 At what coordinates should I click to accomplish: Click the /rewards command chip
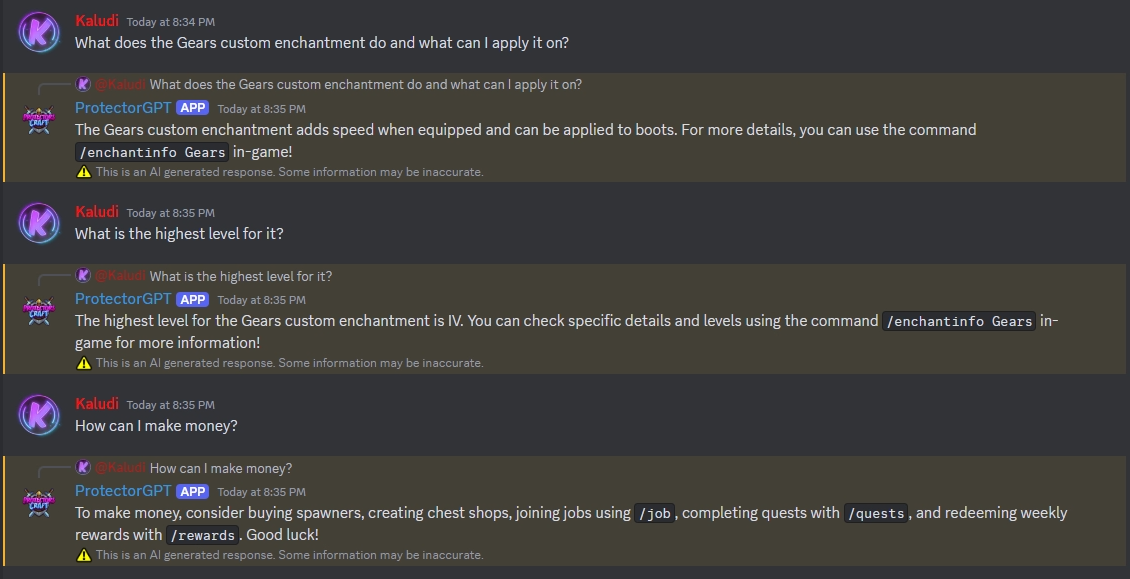click(203, 535)
